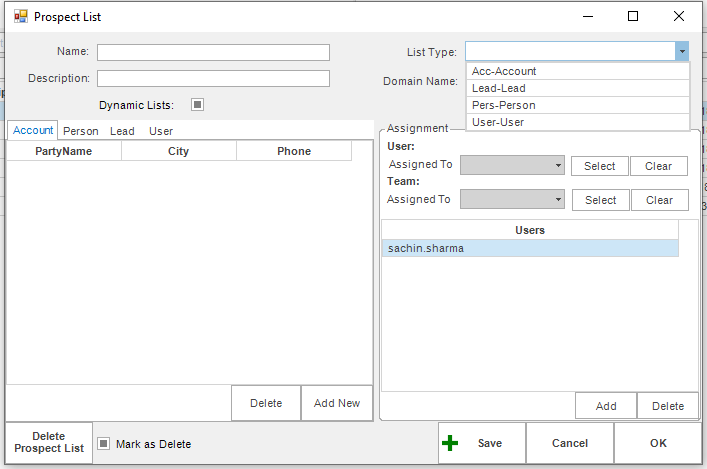Open the Lead tab
707x469 pixels.
[122, 131]
